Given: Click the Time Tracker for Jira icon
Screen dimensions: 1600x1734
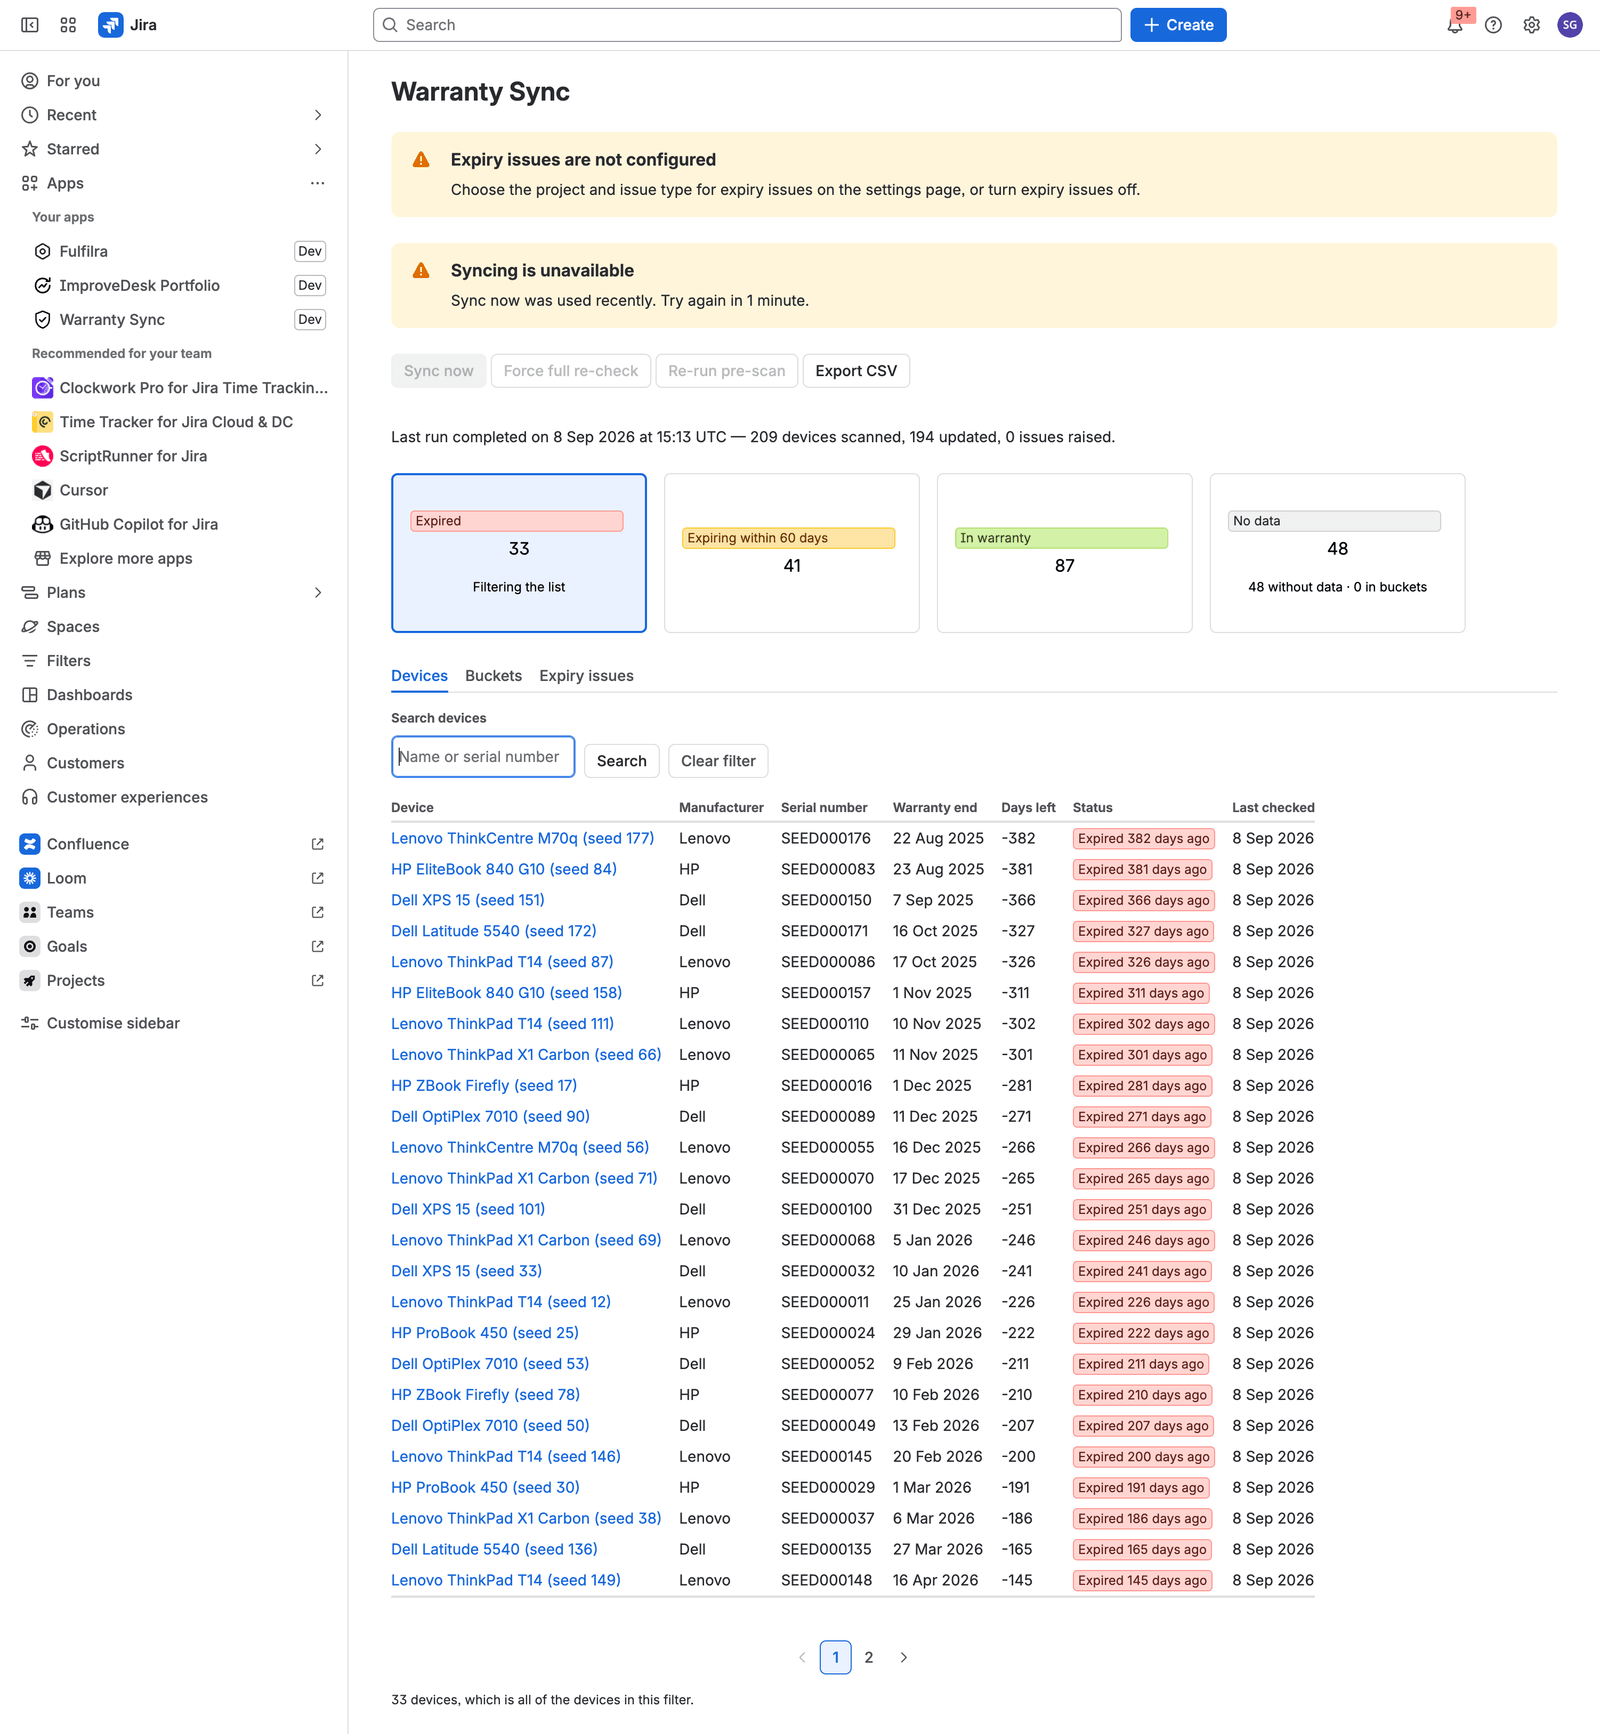Looking at the screenshot, I should point(42,422).
